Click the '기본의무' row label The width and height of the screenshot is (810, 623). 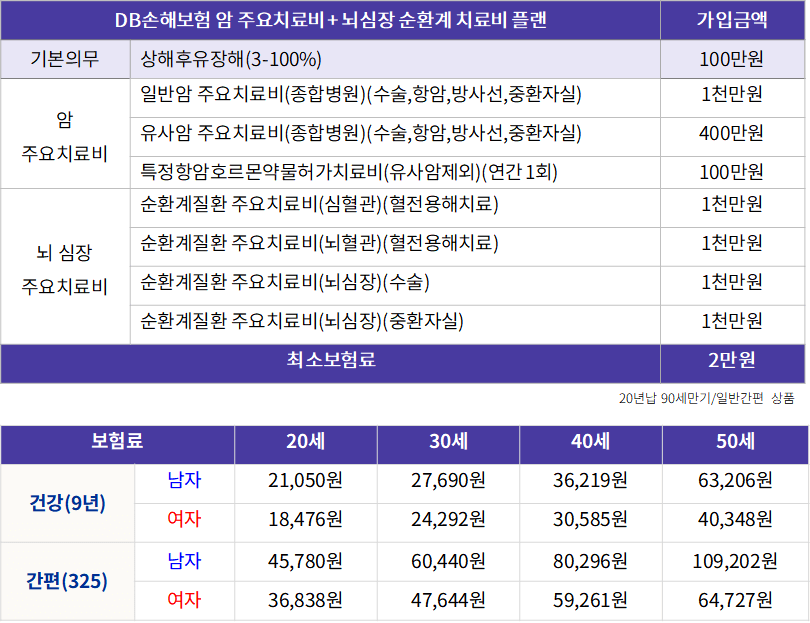[x=65, y=59]
